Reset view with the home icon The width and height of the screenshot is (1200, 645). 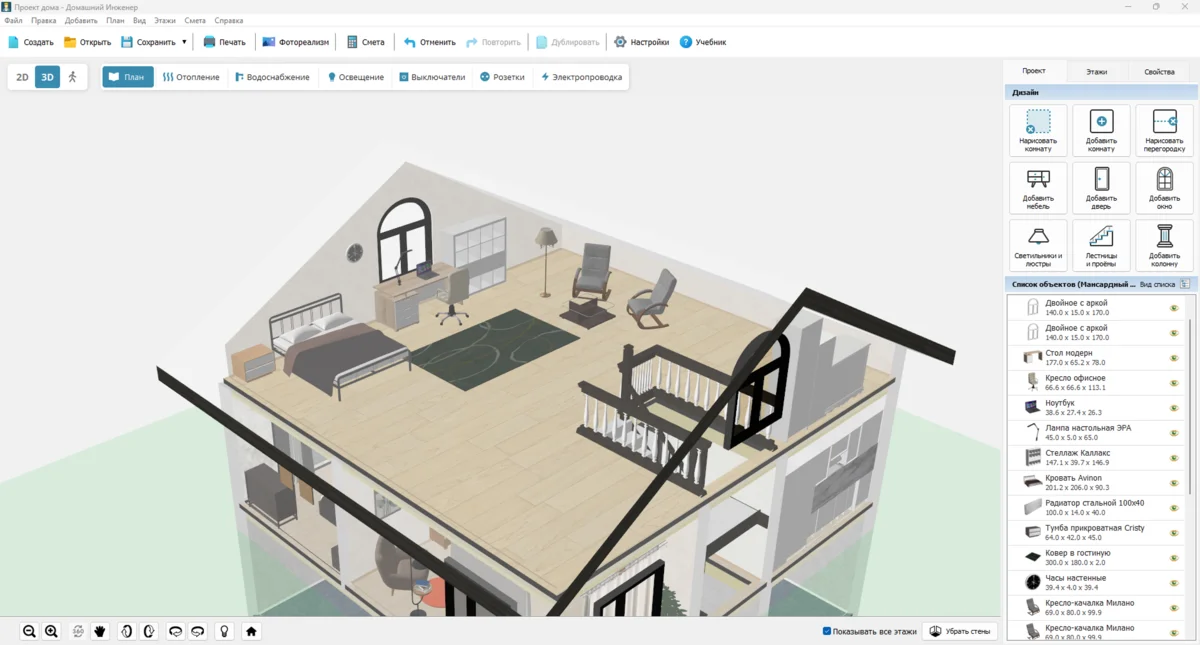coord(251,631)
